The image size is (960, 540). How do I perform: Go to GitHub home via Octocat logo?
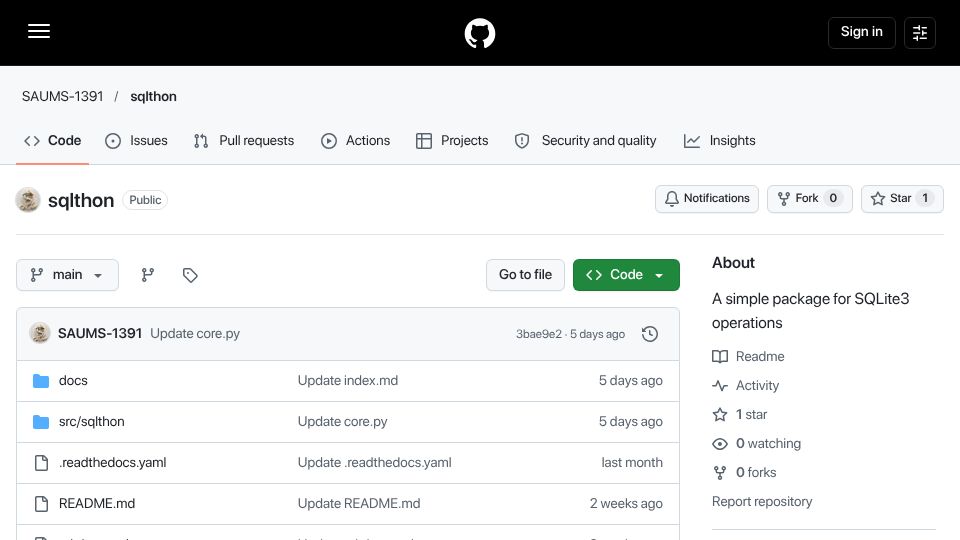point(480,33)
